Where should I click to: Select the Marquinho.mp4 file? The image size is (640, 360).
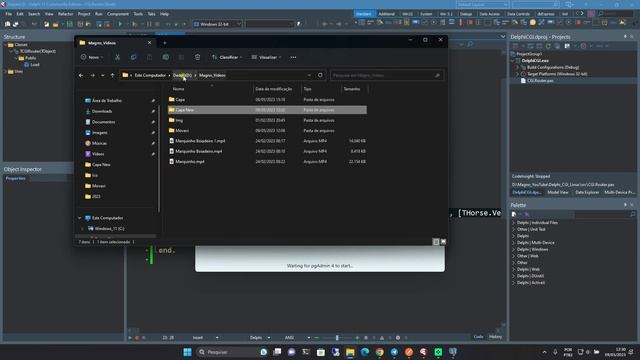coord(267,162)
